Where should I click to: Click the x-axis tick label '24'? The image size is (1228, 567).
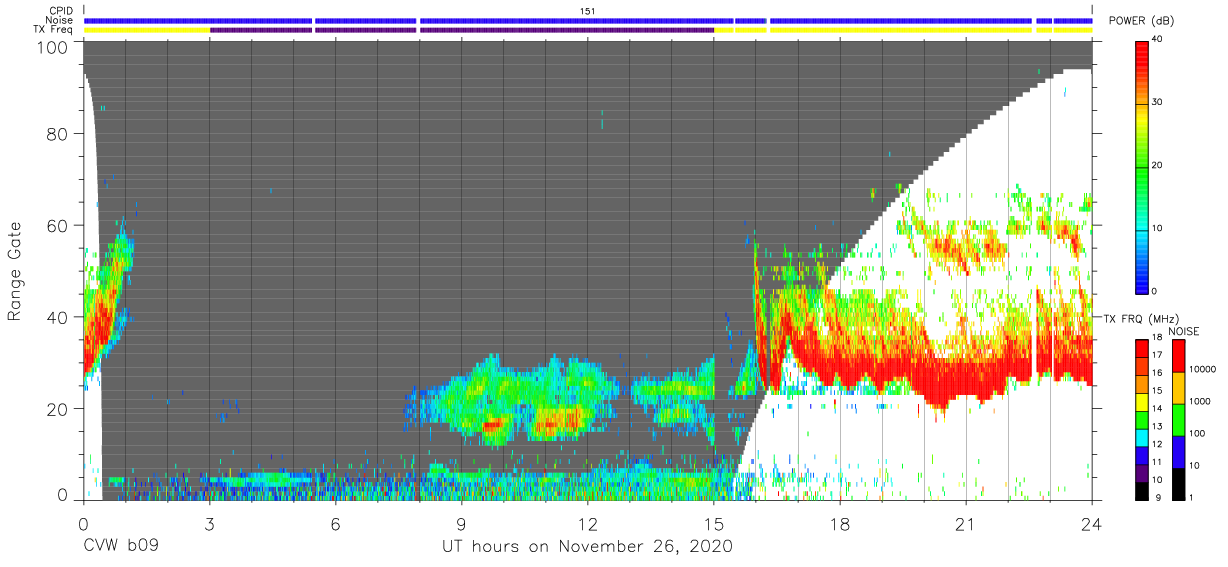point(1091,524)
